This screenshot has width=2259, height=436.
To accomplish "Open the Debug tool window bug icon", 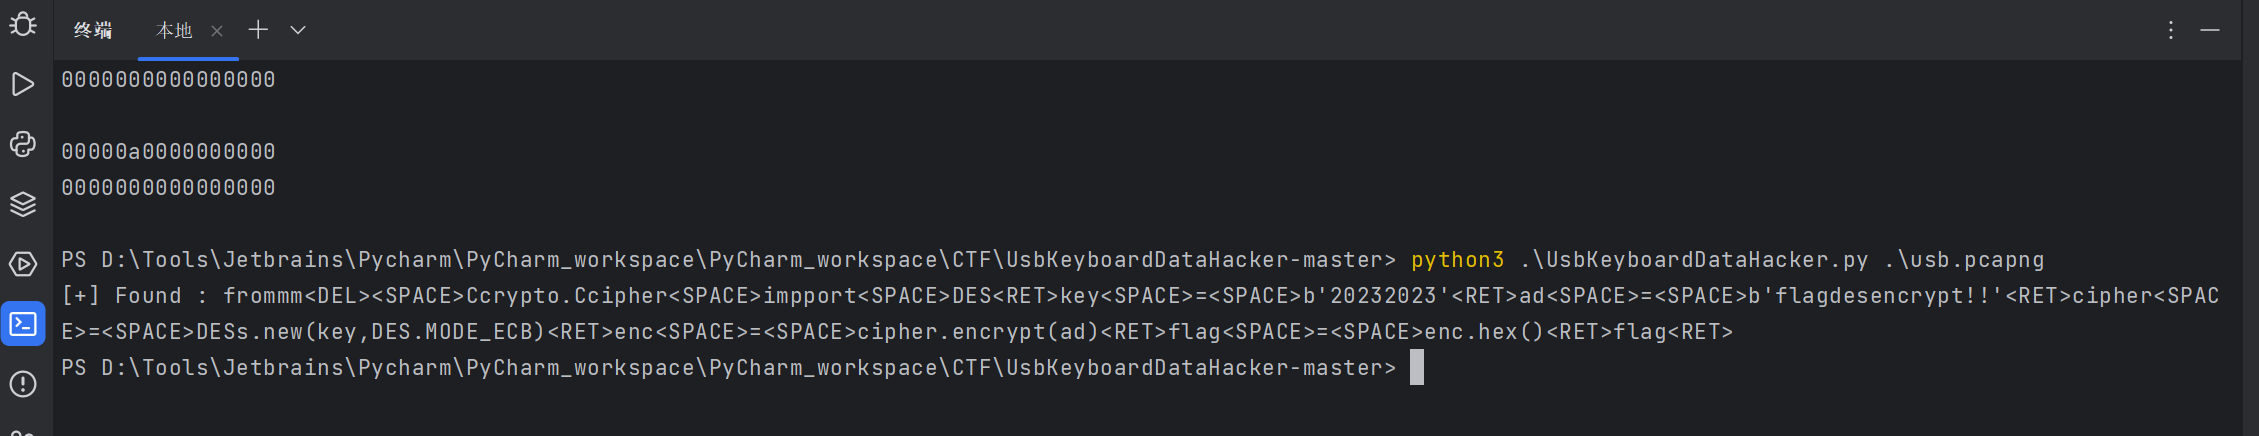I will (x=23, y=24).
